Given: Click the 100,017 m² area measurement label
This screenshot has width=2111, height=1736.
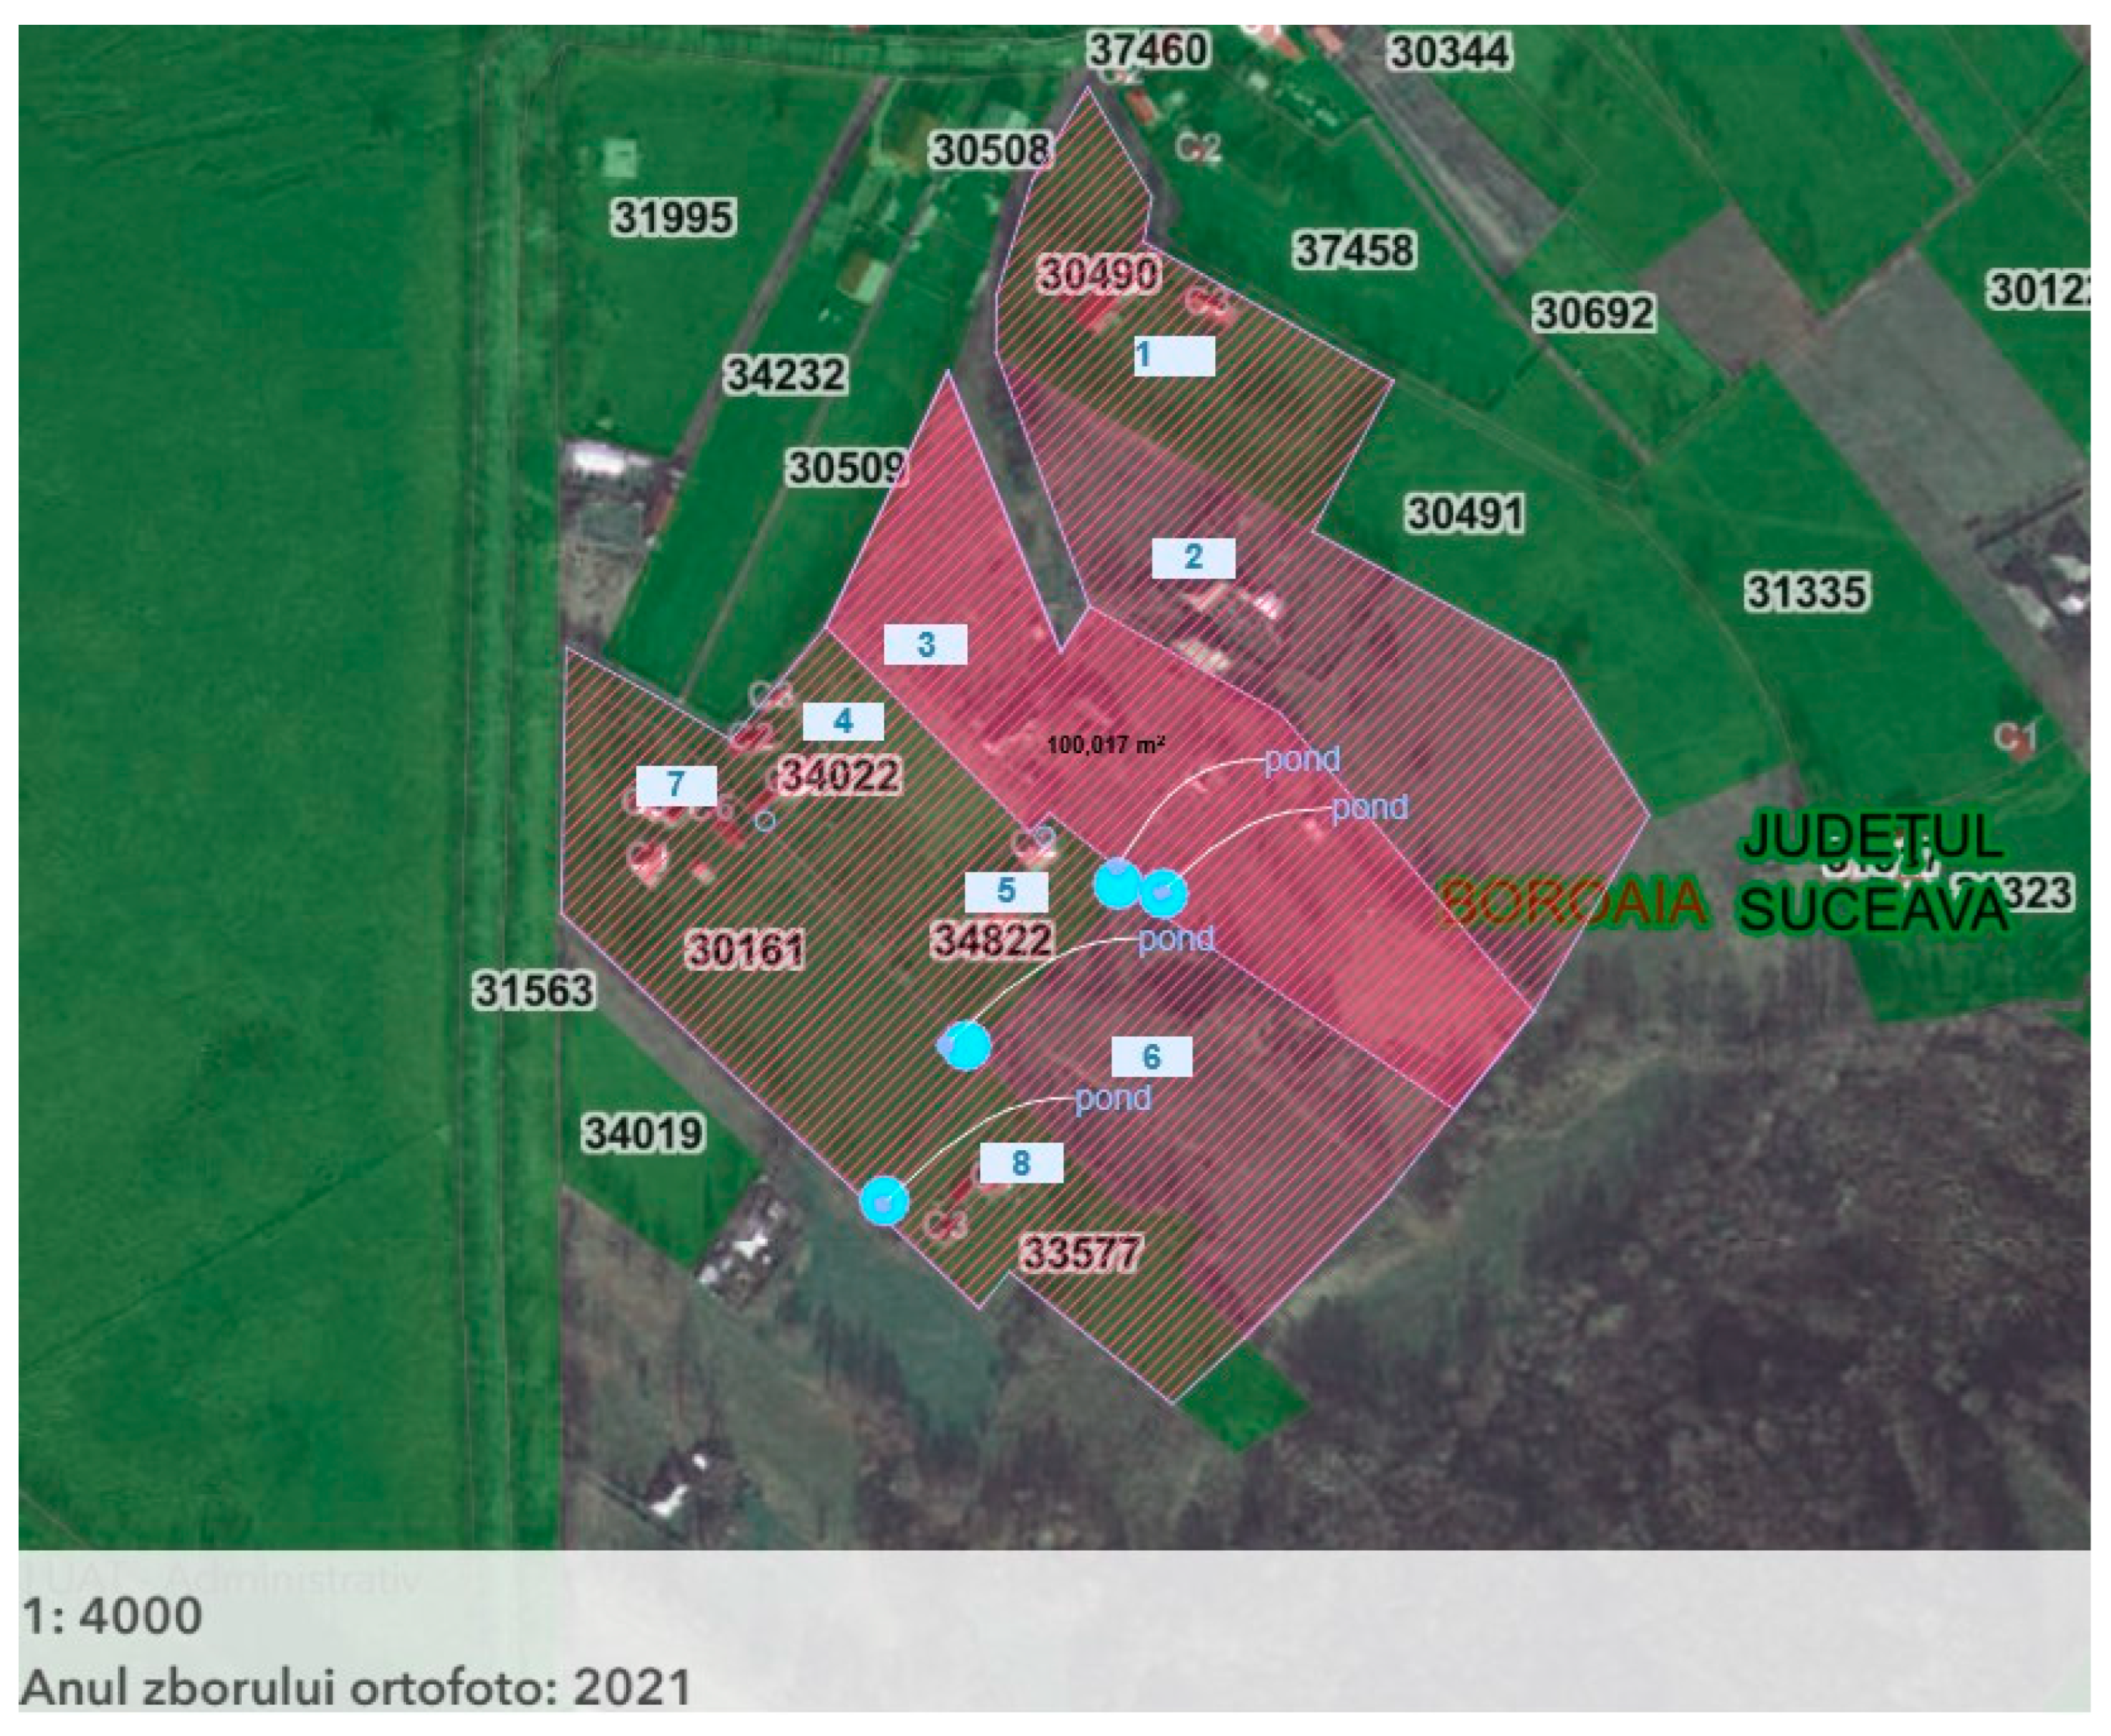Looking at the screenshot, I should click(1106, 745).
